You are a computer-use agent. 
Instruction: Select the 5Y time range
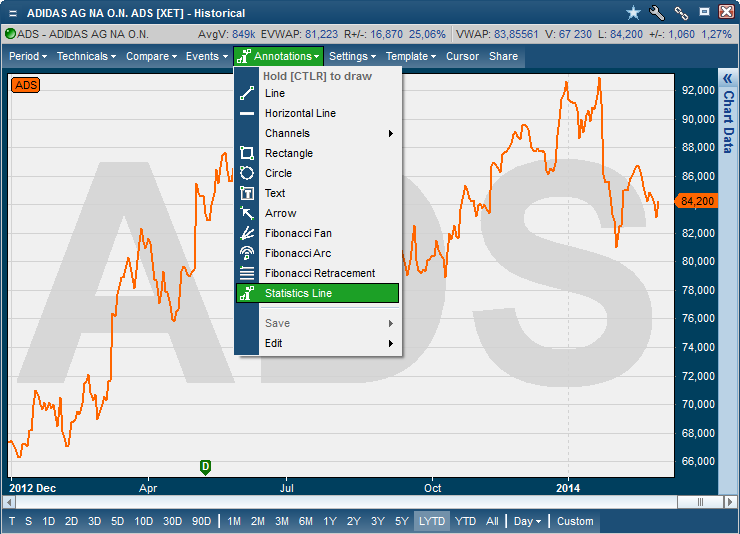point(402,521)
